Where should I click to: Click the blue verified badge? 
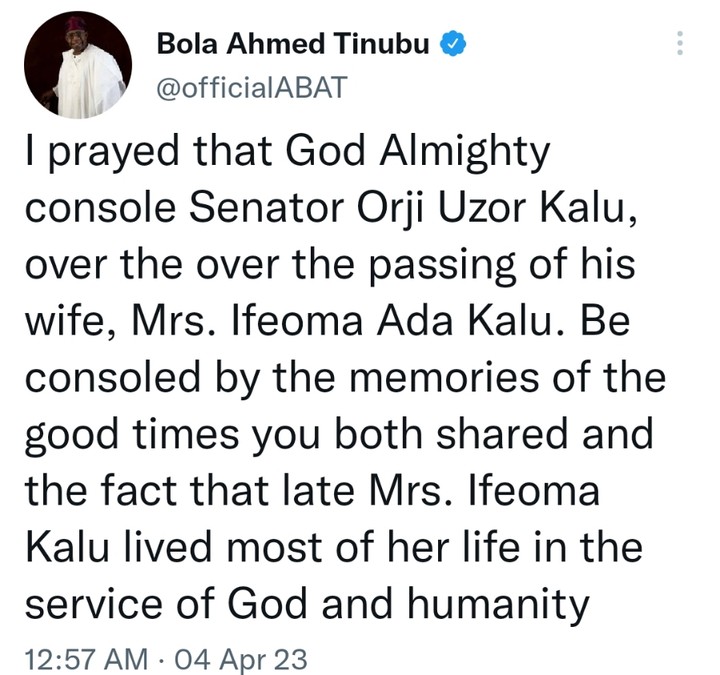(452, 43)
